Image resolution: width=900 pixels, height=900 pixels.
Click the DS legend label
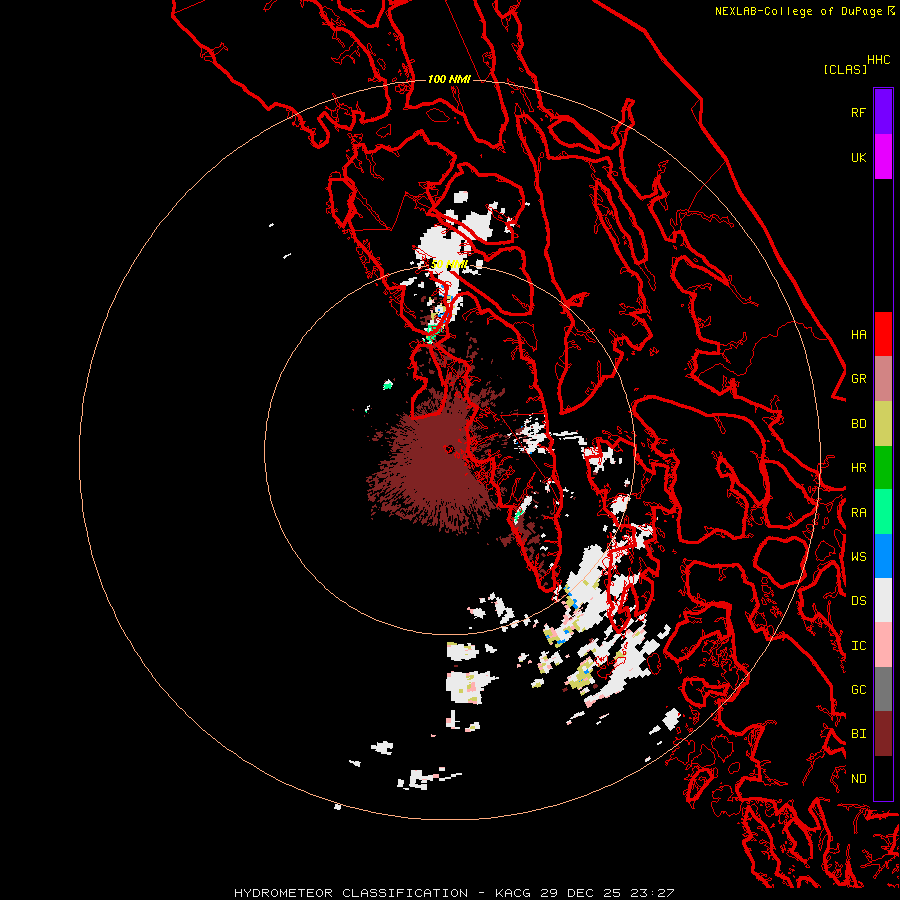[x=858, y=601]
